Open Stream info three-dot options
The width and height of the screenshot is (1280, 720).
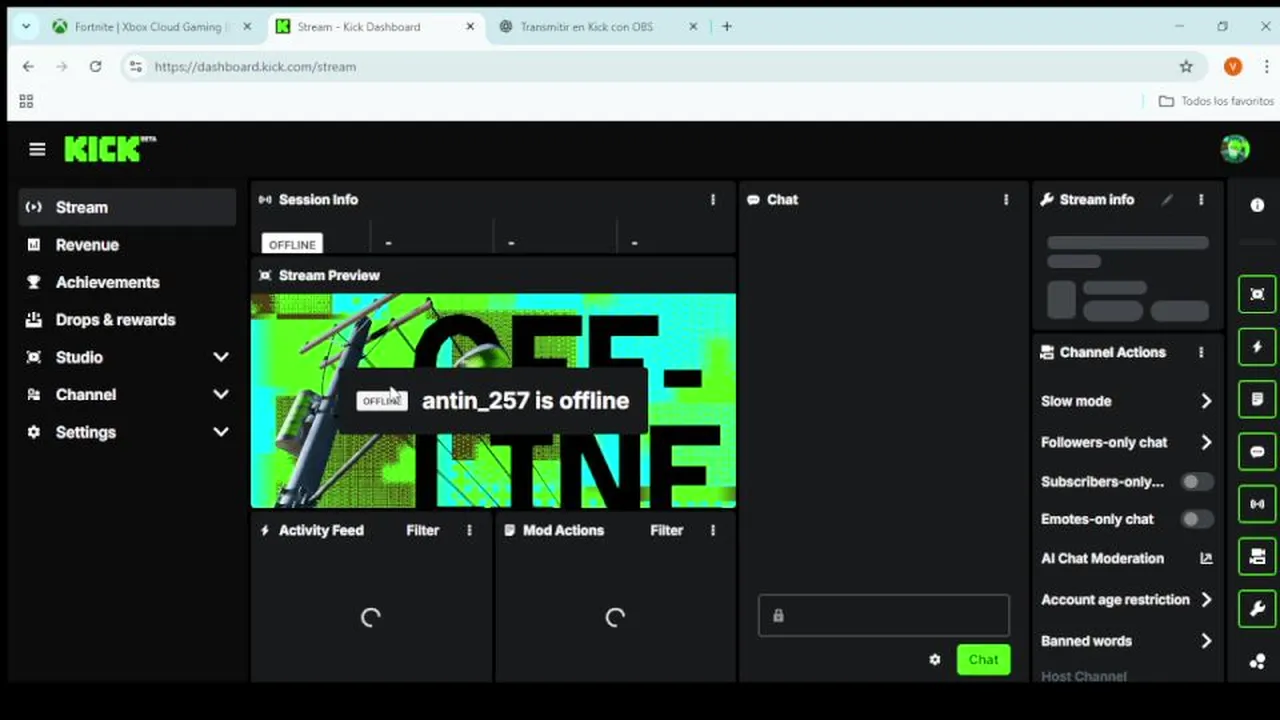(1201, 200)
